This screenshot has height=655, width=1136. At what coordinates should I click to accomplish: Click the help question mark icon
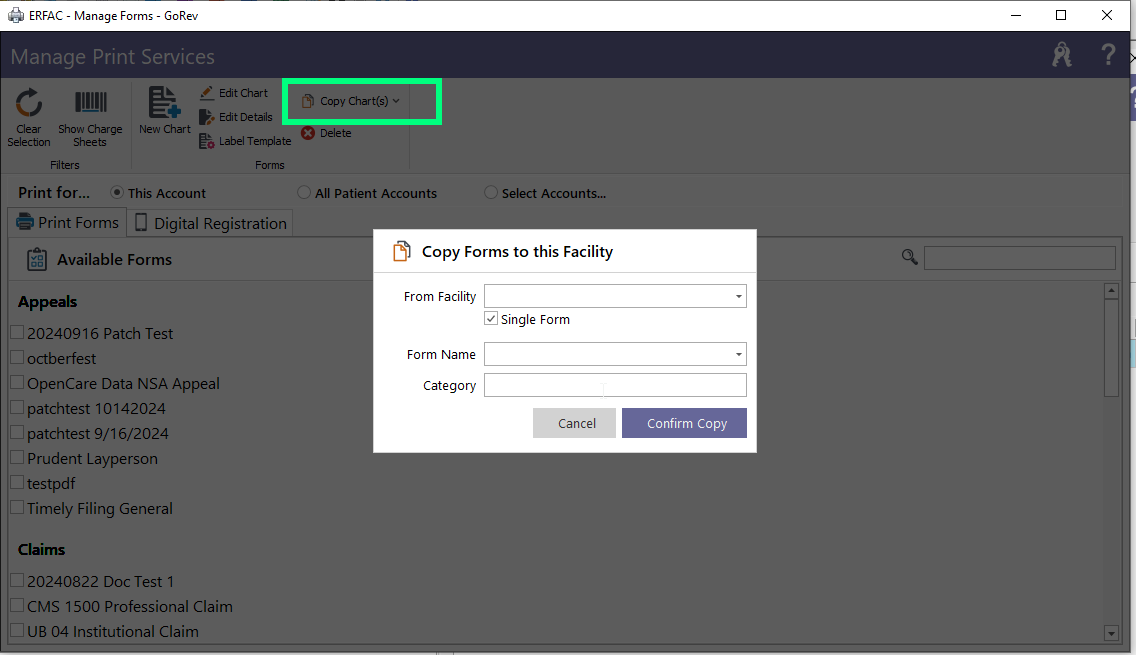point(1108,55)
